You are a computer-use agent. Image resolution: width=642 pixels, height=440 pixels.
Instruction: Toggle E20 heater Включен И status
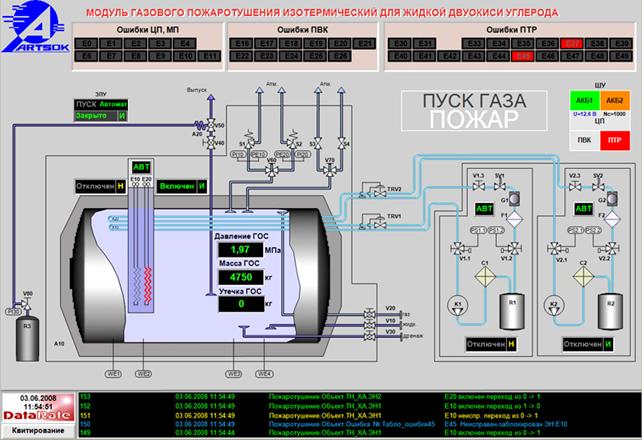click(x=182, y=186)
